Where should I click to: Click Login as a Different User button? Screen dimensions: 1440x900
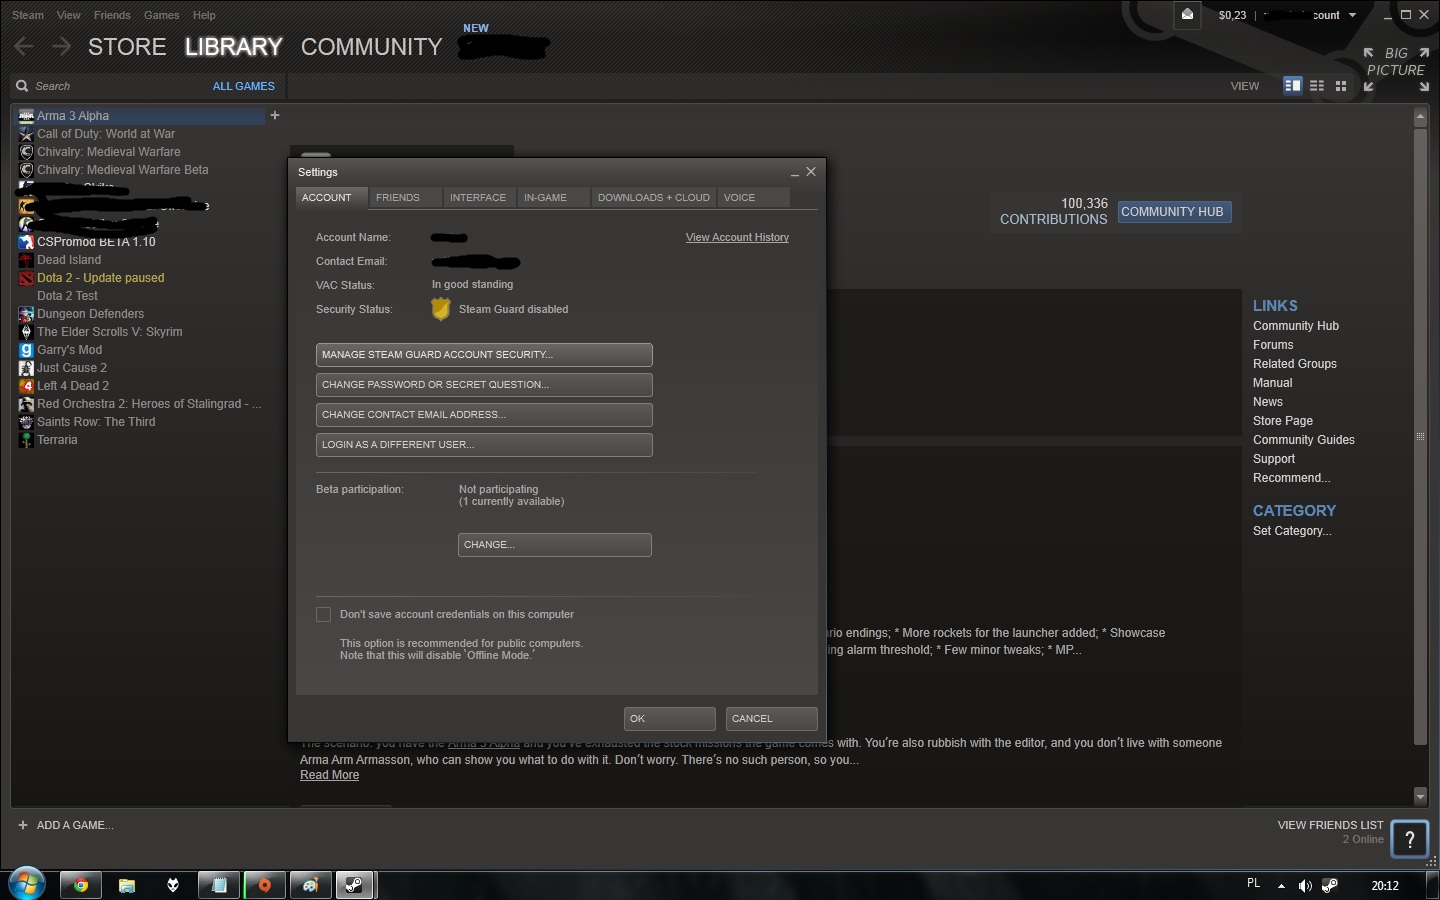pos(484,445)
